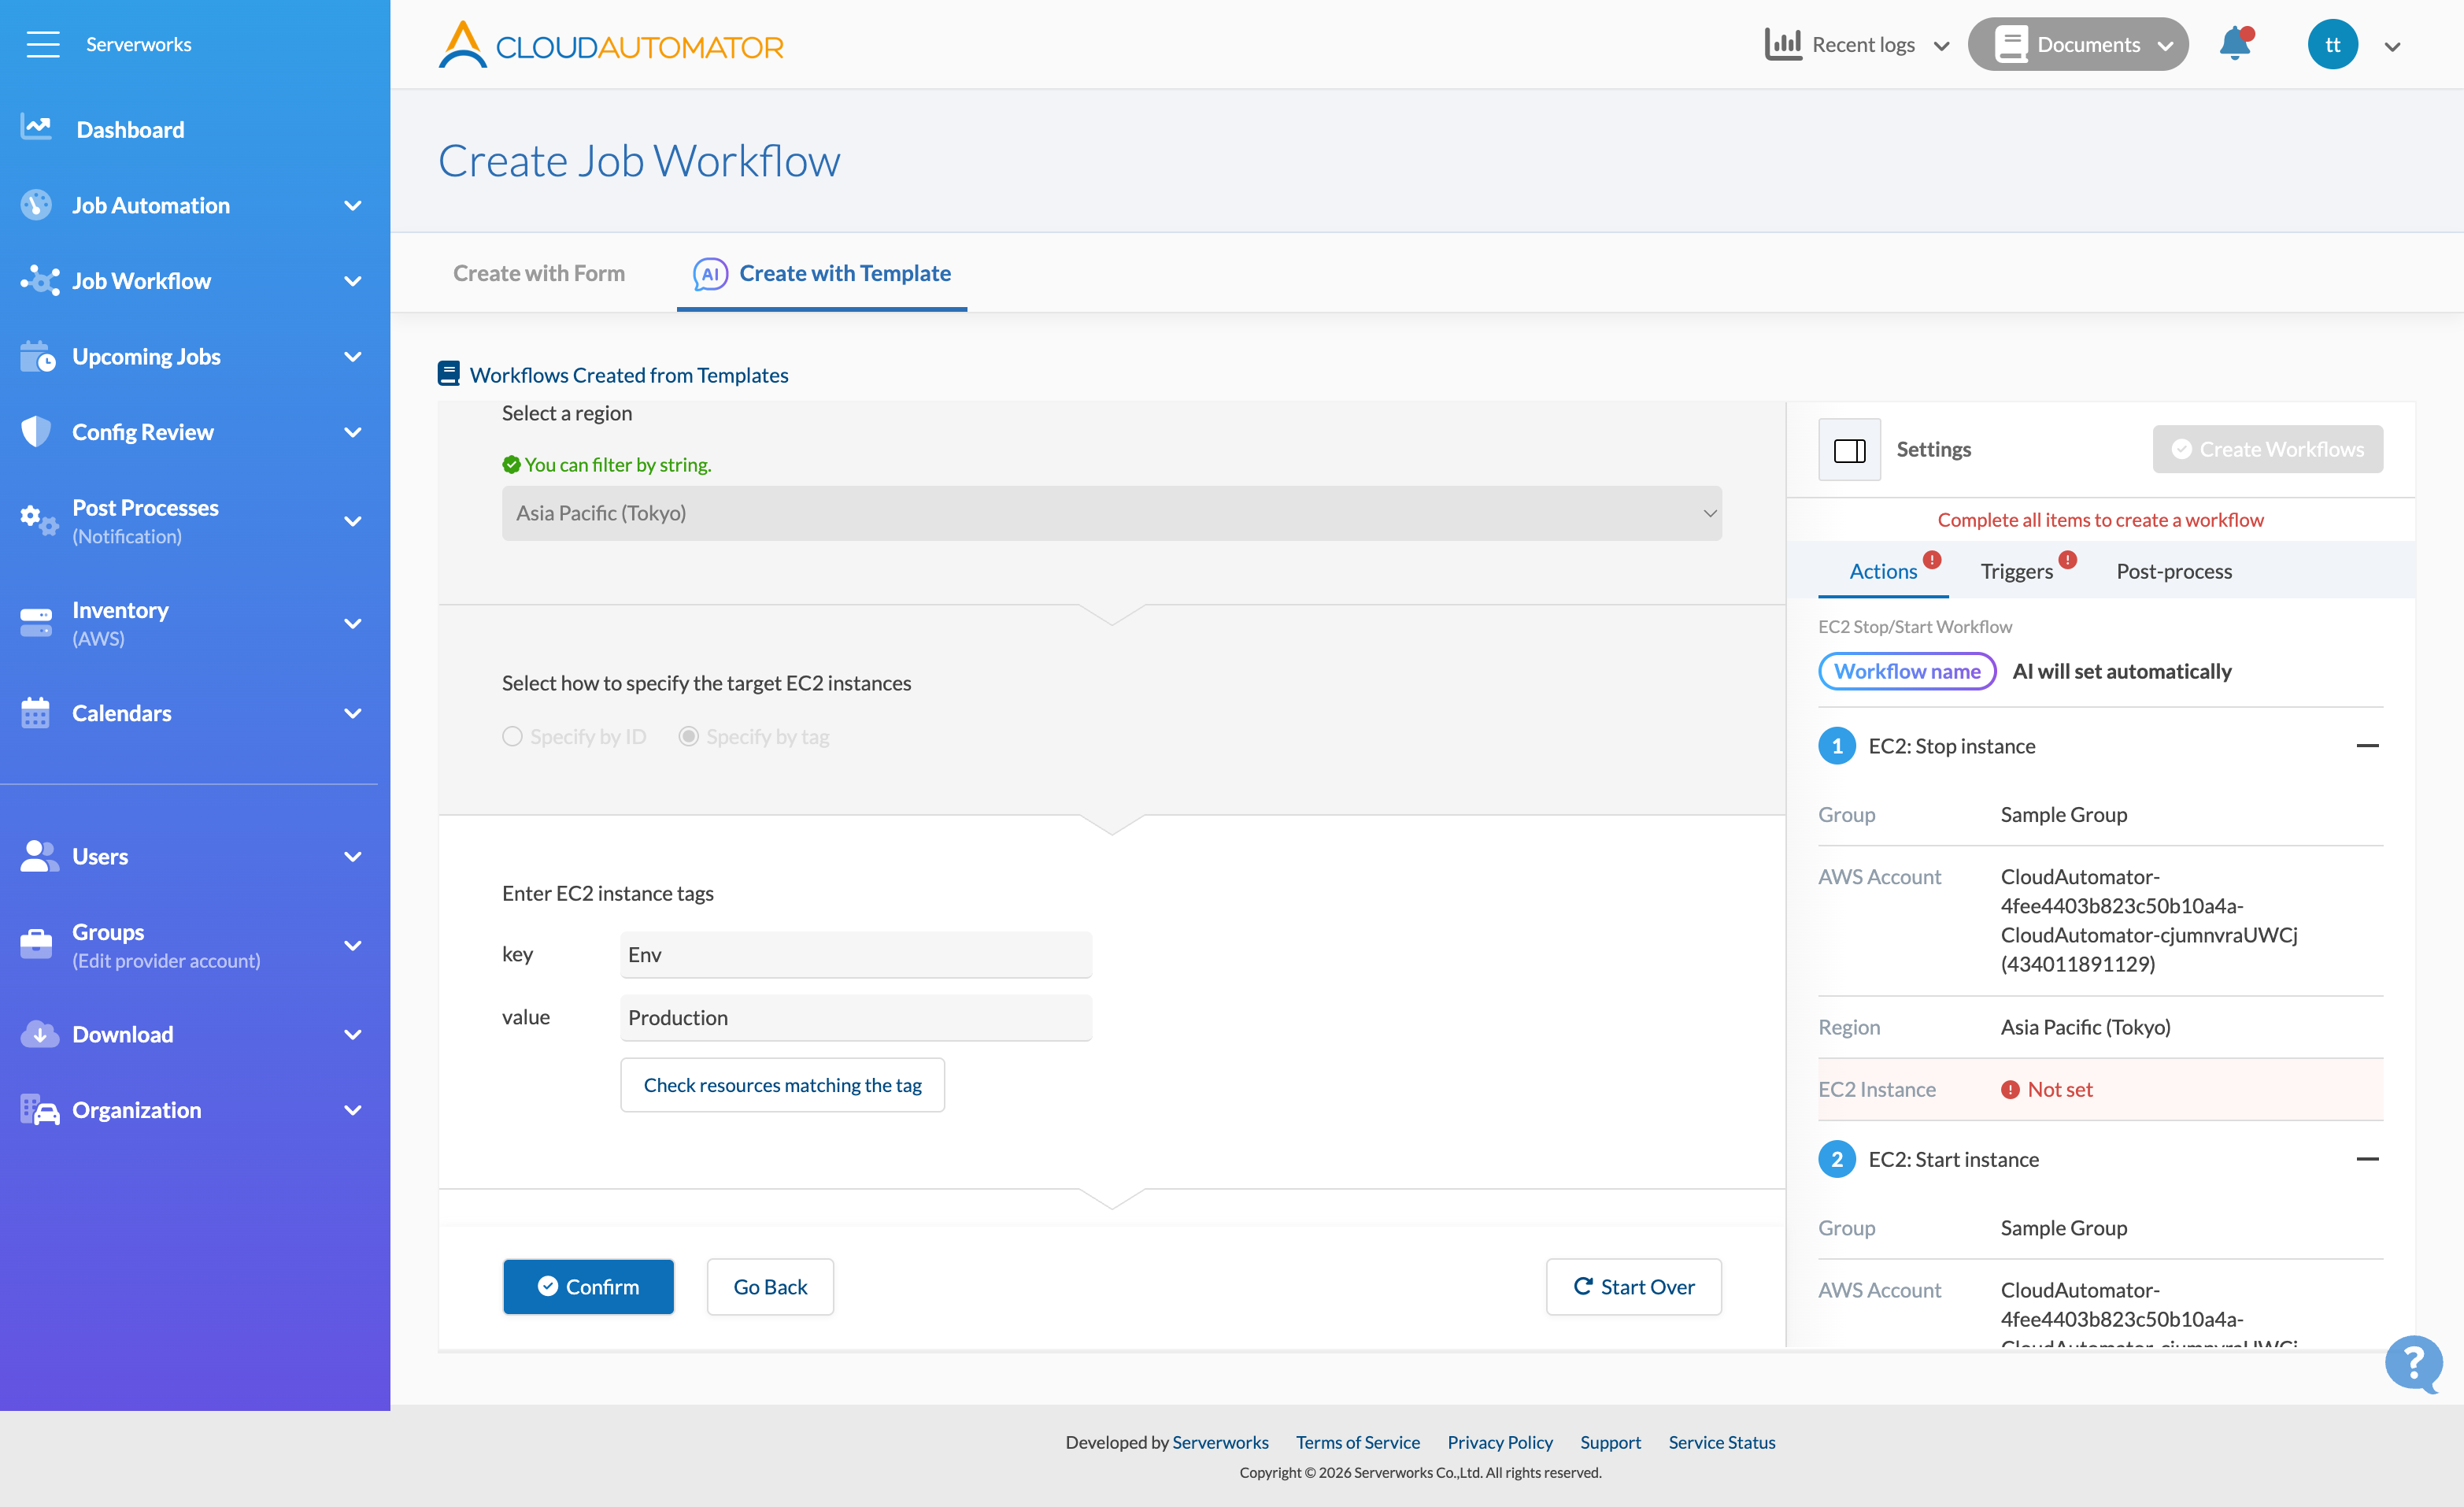
Task: Click the CloudAutomator logo
Action: pyautogui.click(x=610, y=45)
